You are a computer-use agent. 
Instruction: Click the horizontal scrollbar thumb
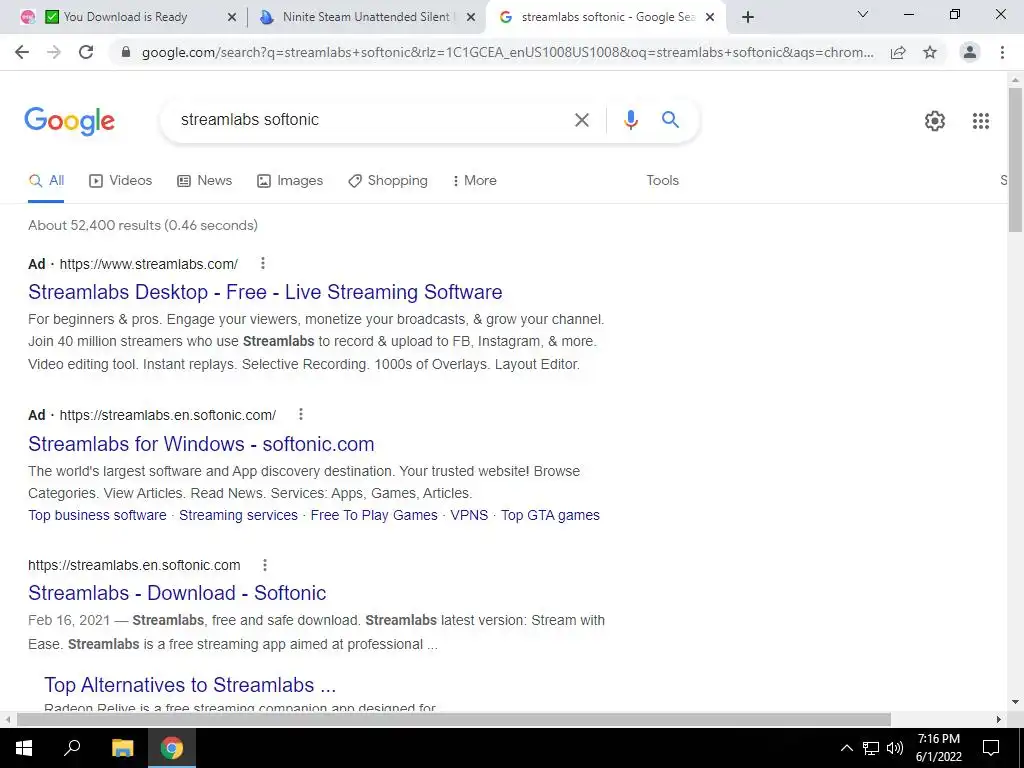click(454, 719)
